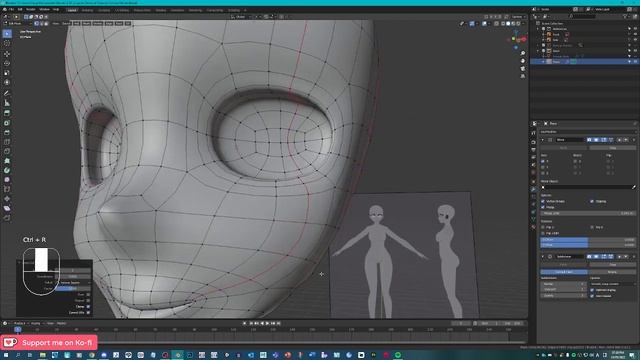
Task: Collapse the References collection in outliner
Action: click(538, 29)
